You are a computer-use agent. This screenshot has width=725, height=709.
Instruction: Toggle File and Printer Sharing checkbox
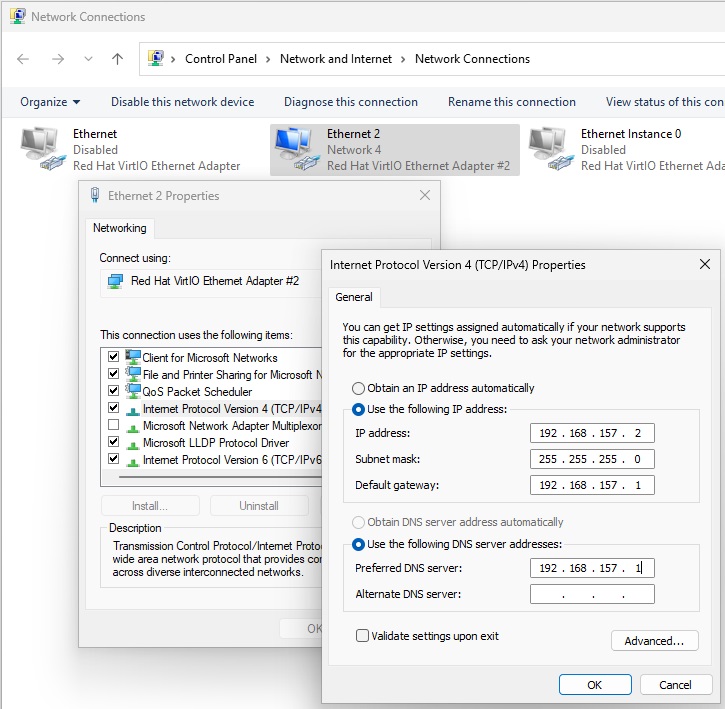(x=113, y=374)
